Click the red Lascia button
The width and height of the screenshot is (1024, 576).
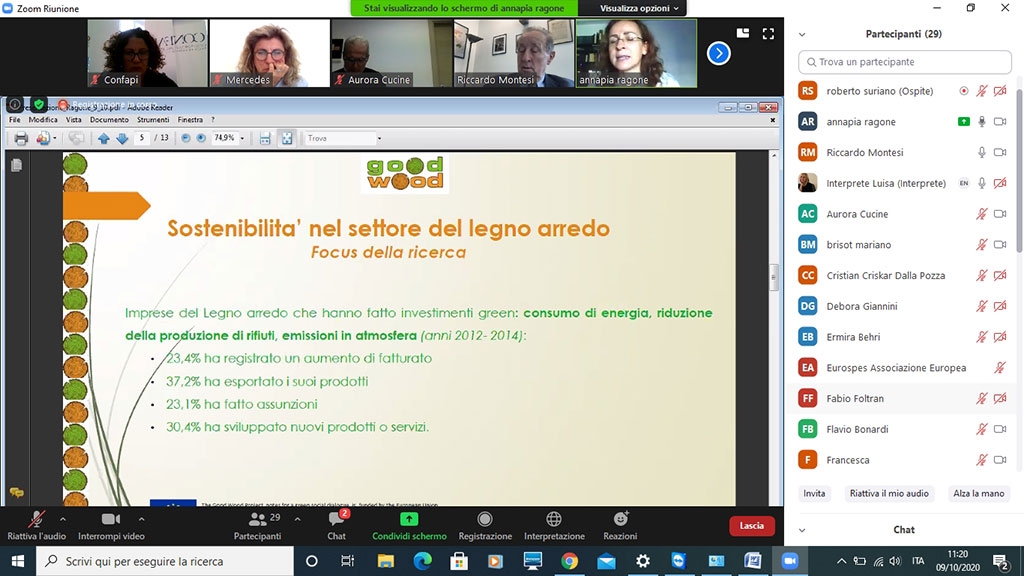(x=752, y=526)
